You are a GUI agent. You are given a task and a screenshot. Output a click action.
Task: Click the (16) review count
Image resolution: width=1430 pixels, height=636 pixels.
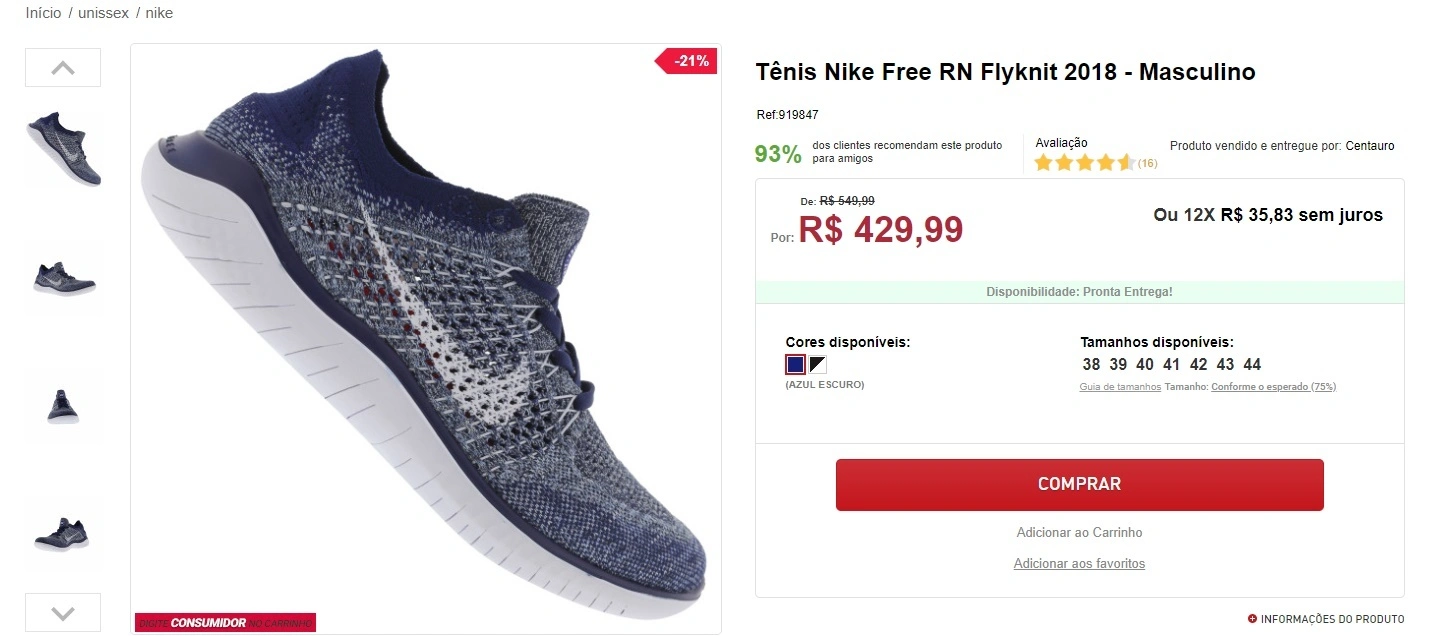(x=1147, y=162)
